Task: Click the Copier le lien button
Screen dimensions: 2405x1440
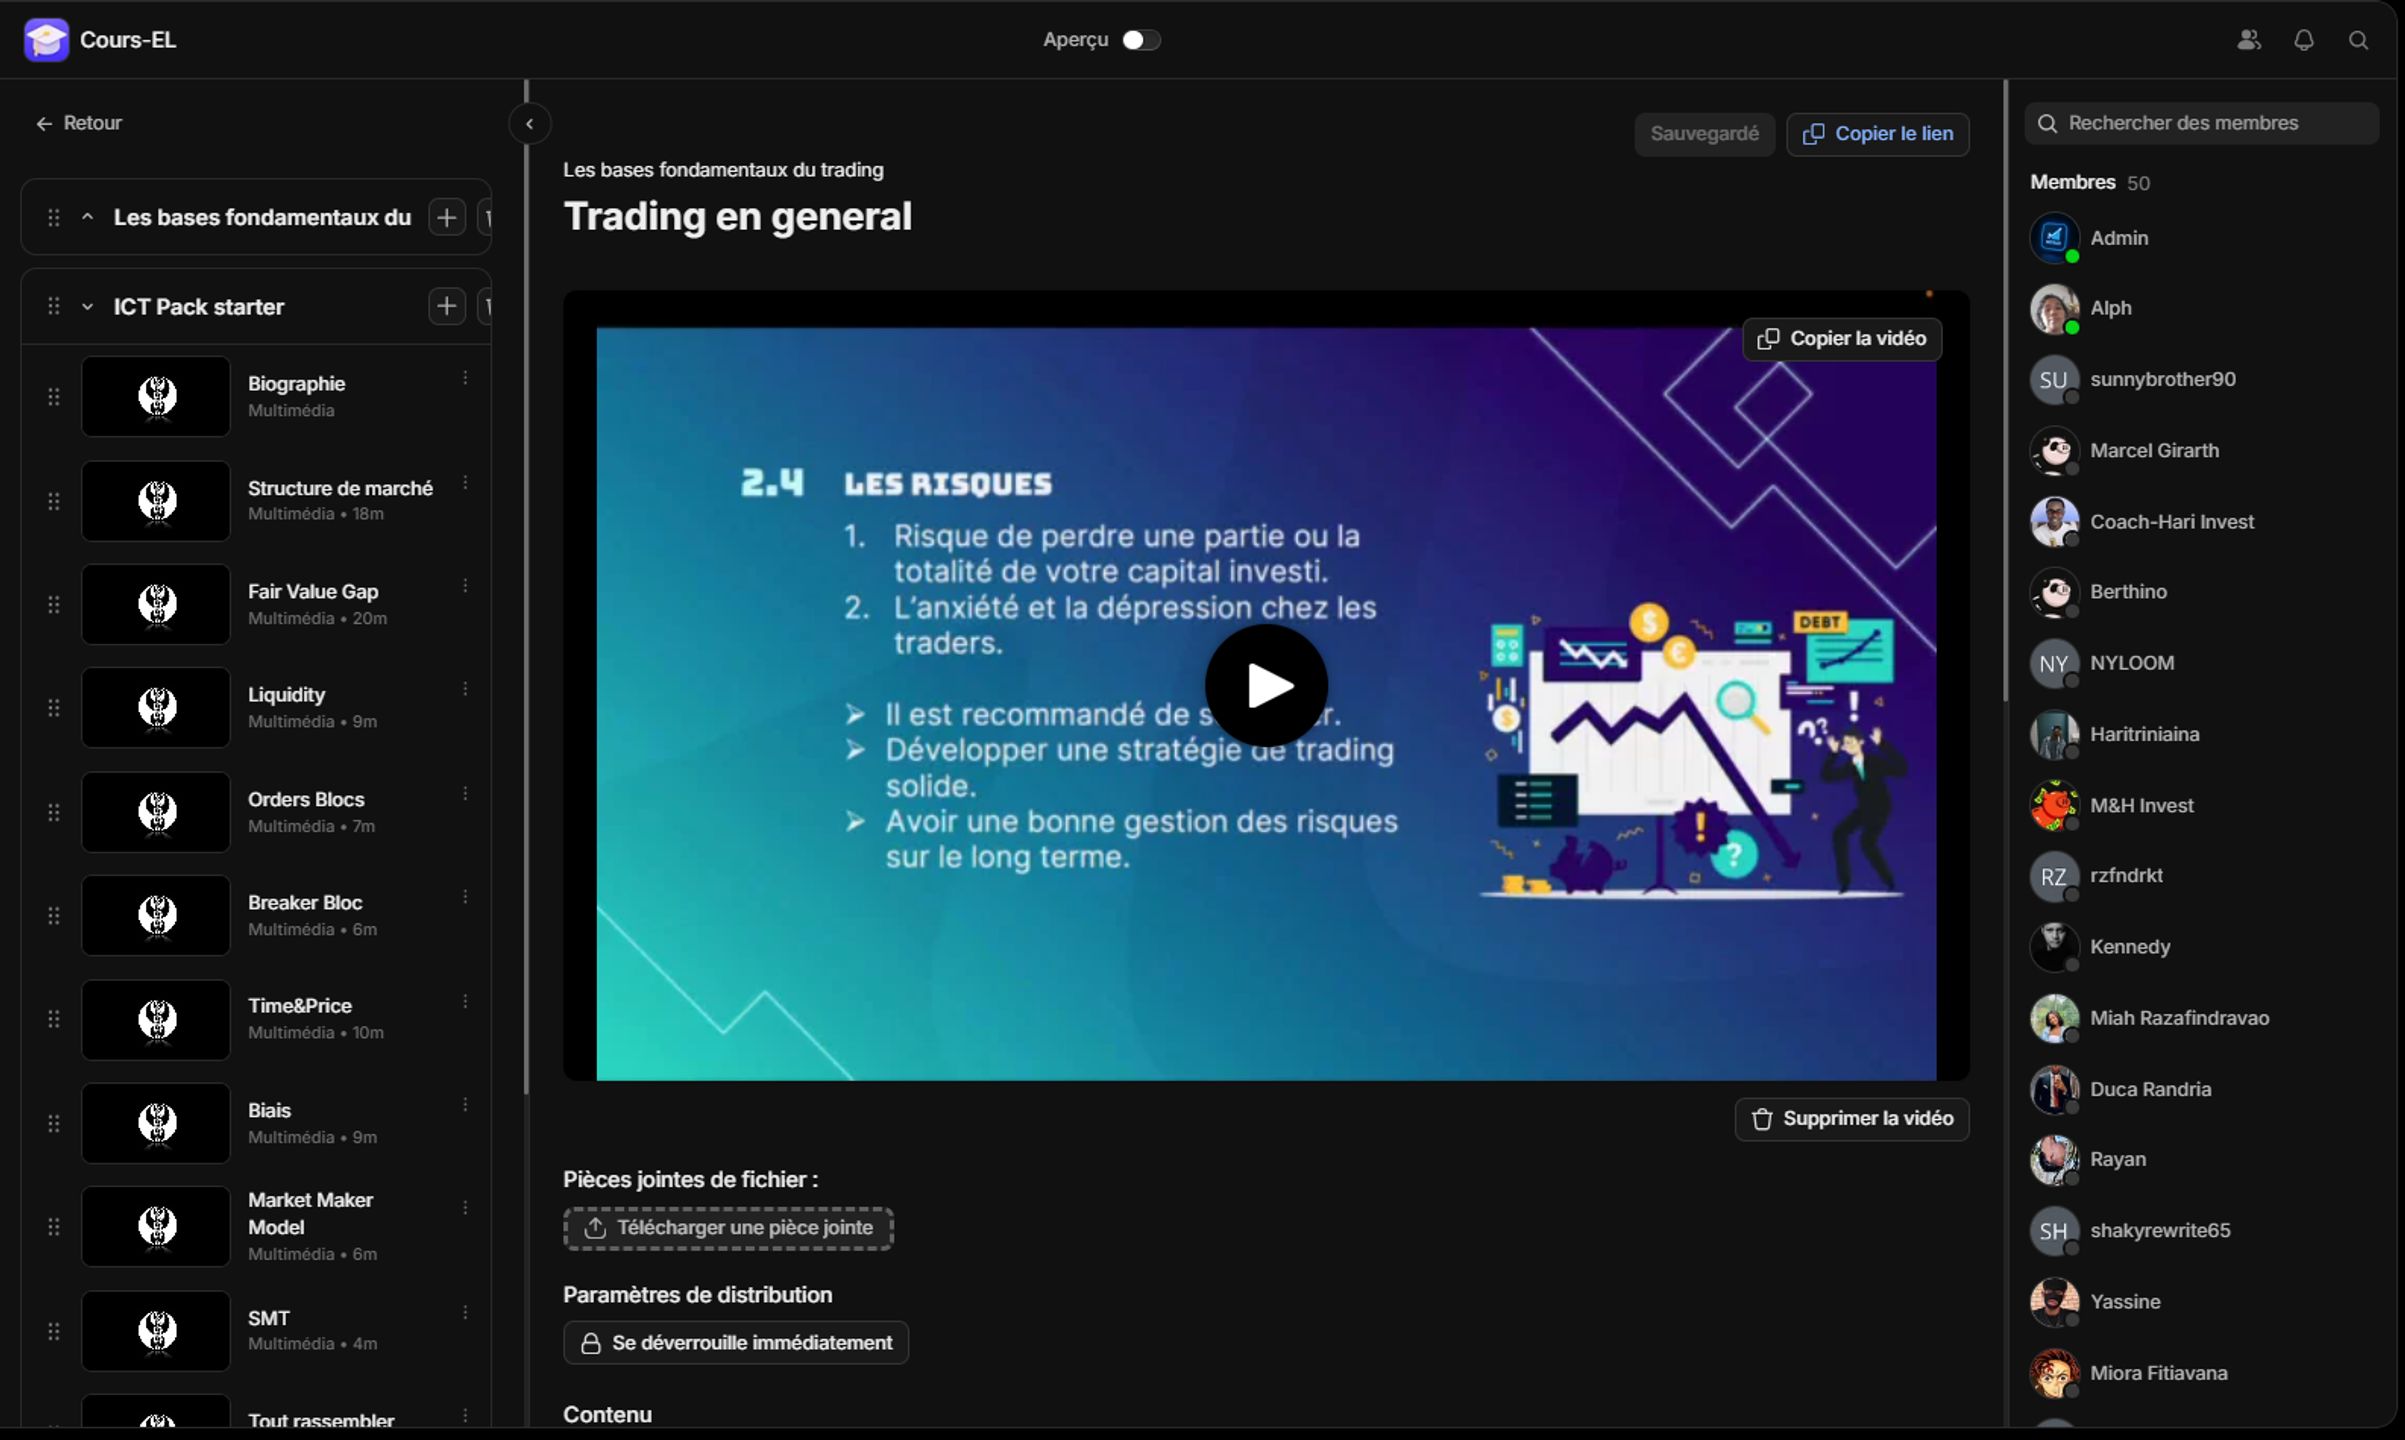Action: (x=1878, y=134)
